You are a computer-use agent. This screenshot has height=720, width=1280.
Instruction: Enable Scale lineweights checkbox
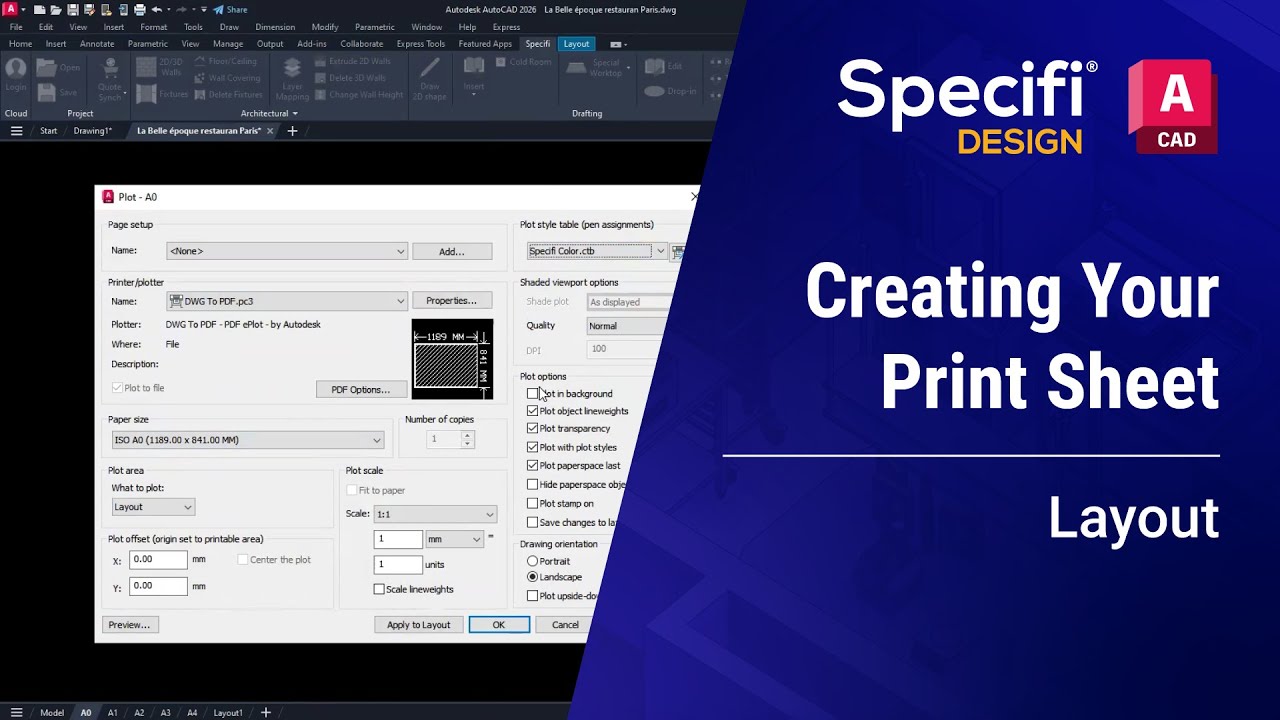(x=379, y=589)
